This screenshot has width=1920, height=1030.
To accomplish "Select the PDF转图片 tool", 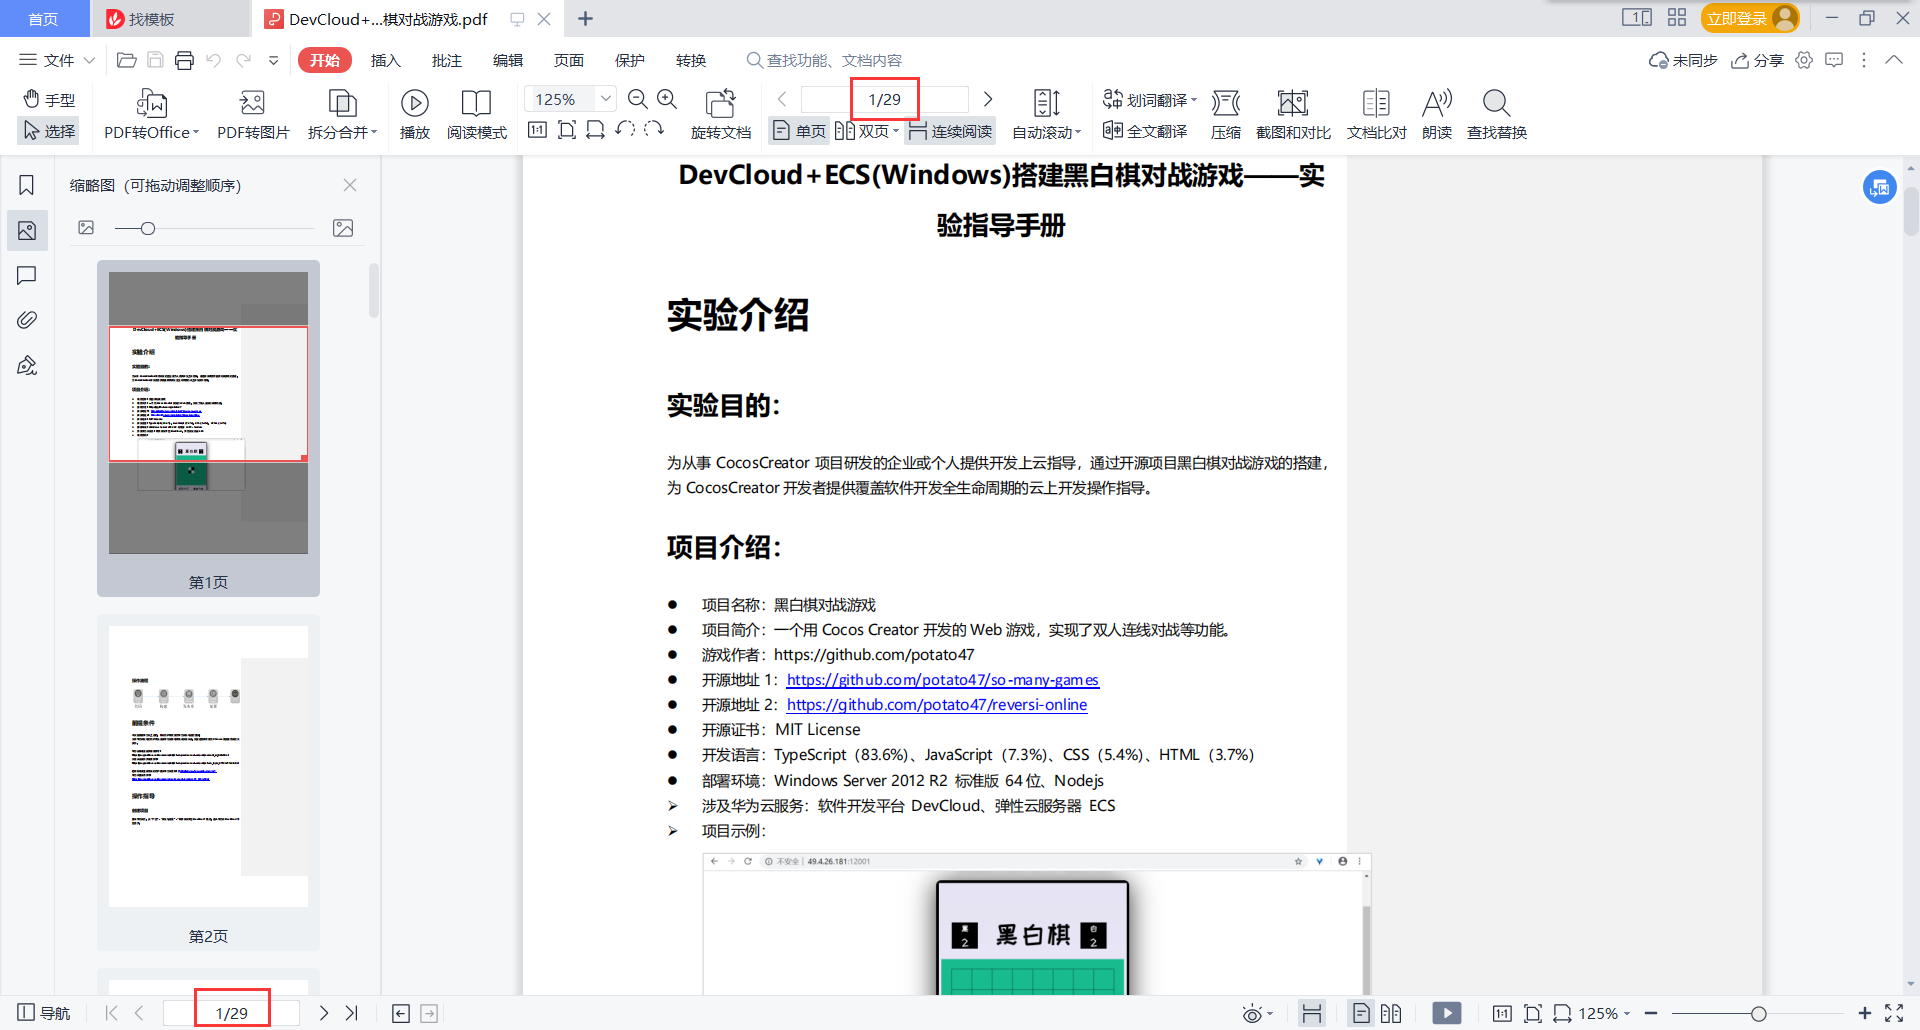I will pos(252,113).
